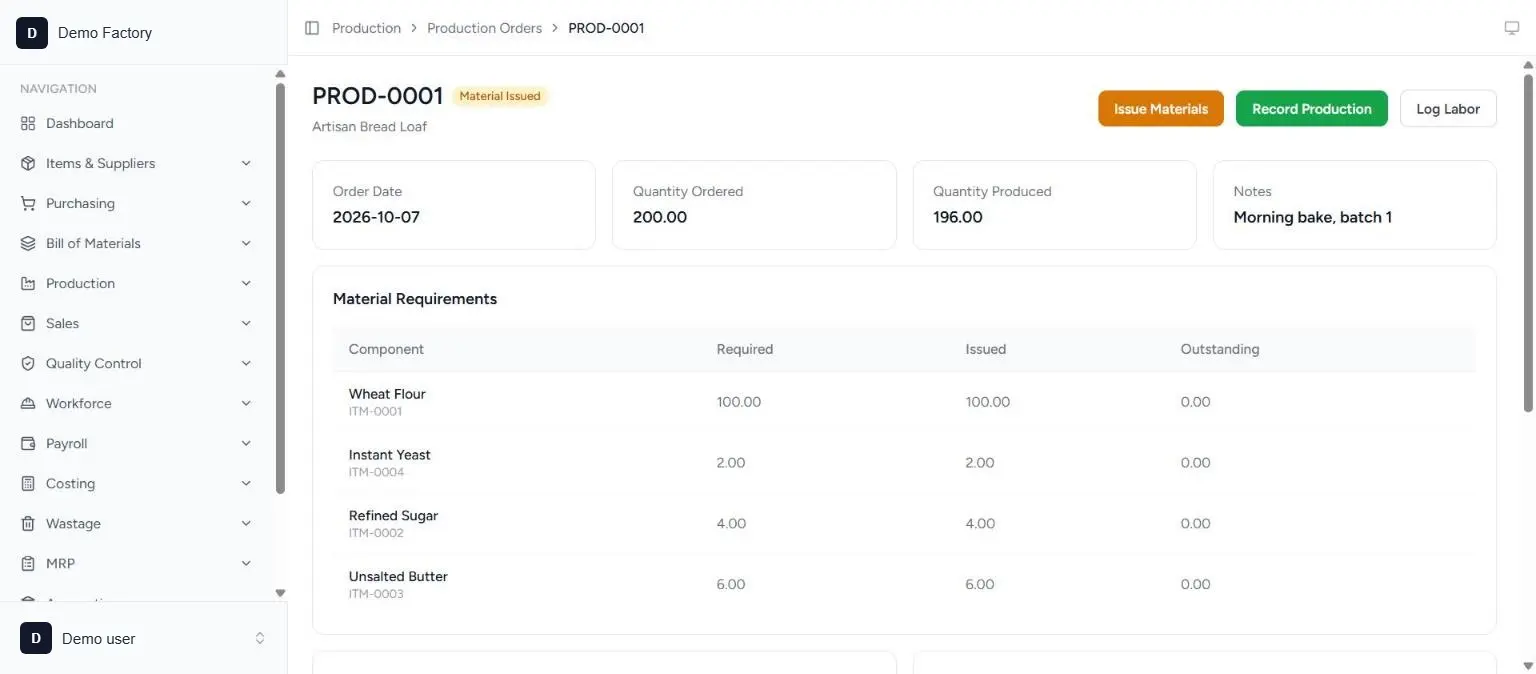The image size is (1536, 674).
Task: Click the green Record Production button
Action: tap(1312, 109)
